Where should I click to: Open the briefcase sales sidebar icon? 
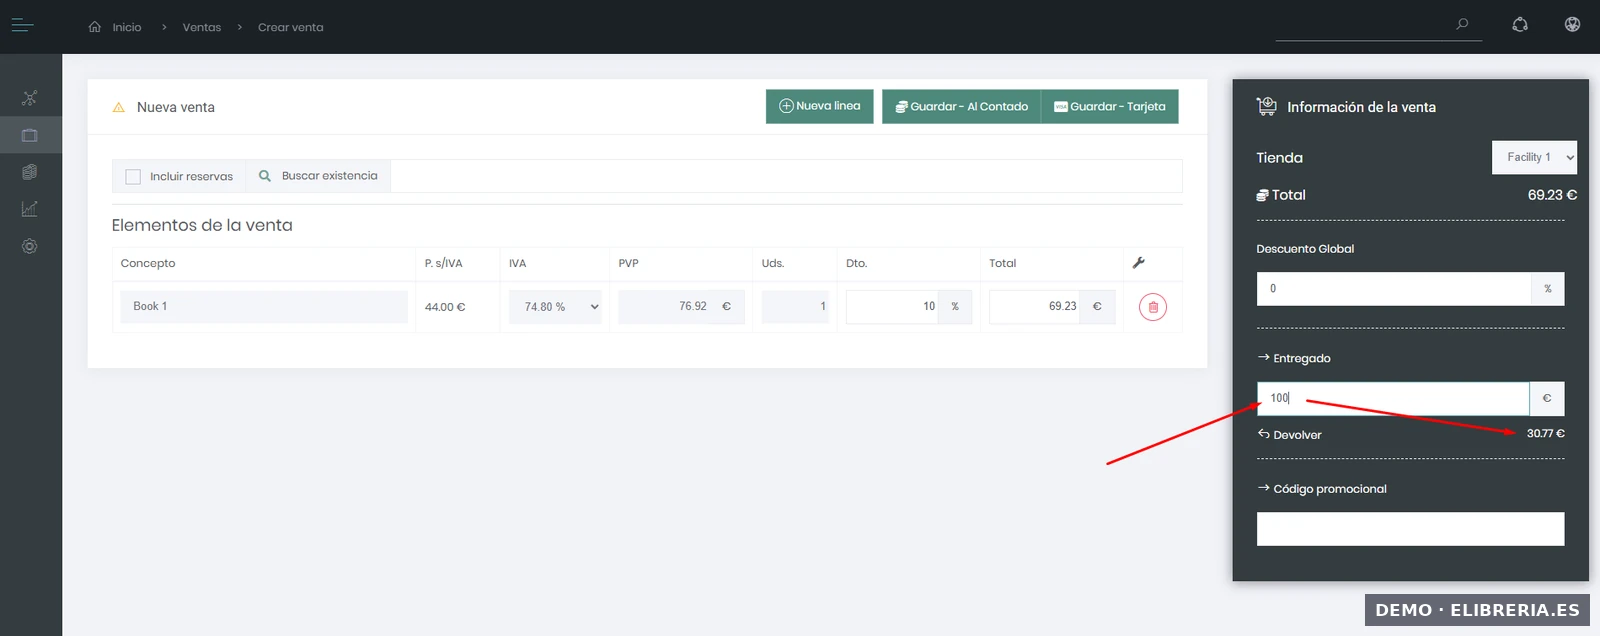[x=30, y=135]
